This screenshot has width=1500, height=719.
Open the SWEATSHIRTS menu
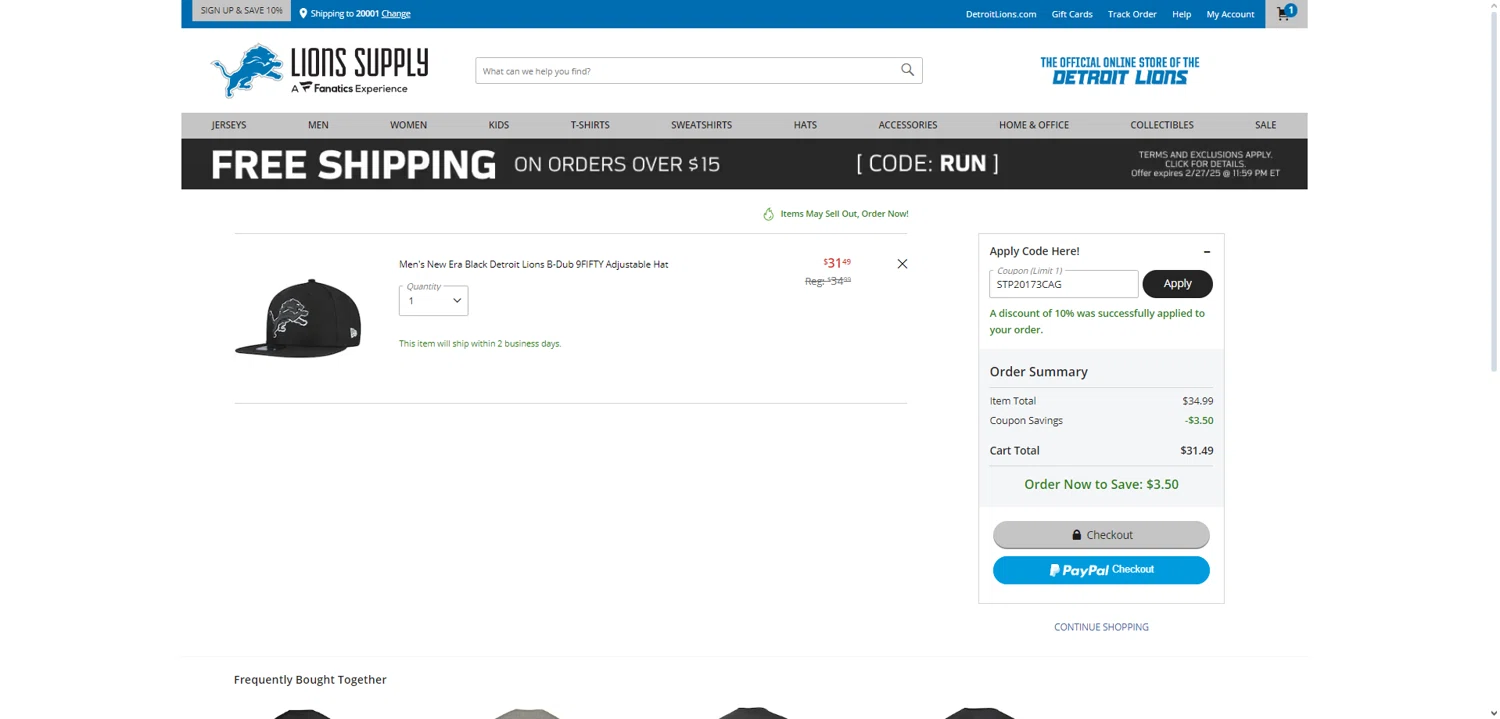[701, 125]
